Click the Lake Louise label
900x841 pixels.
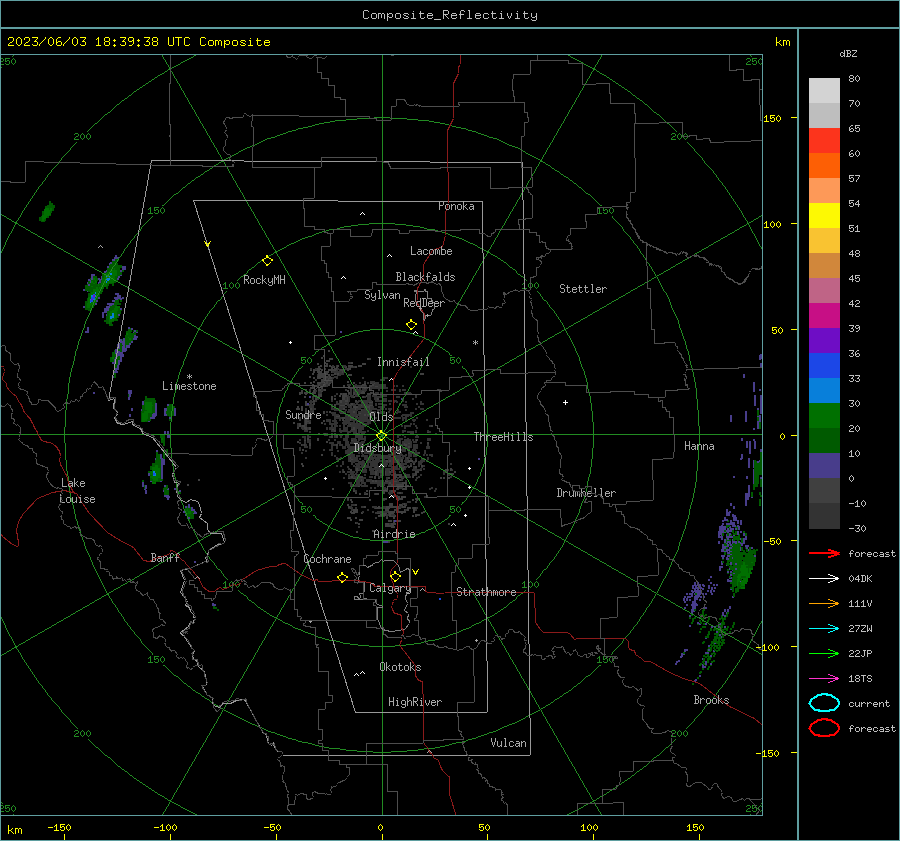77,491
